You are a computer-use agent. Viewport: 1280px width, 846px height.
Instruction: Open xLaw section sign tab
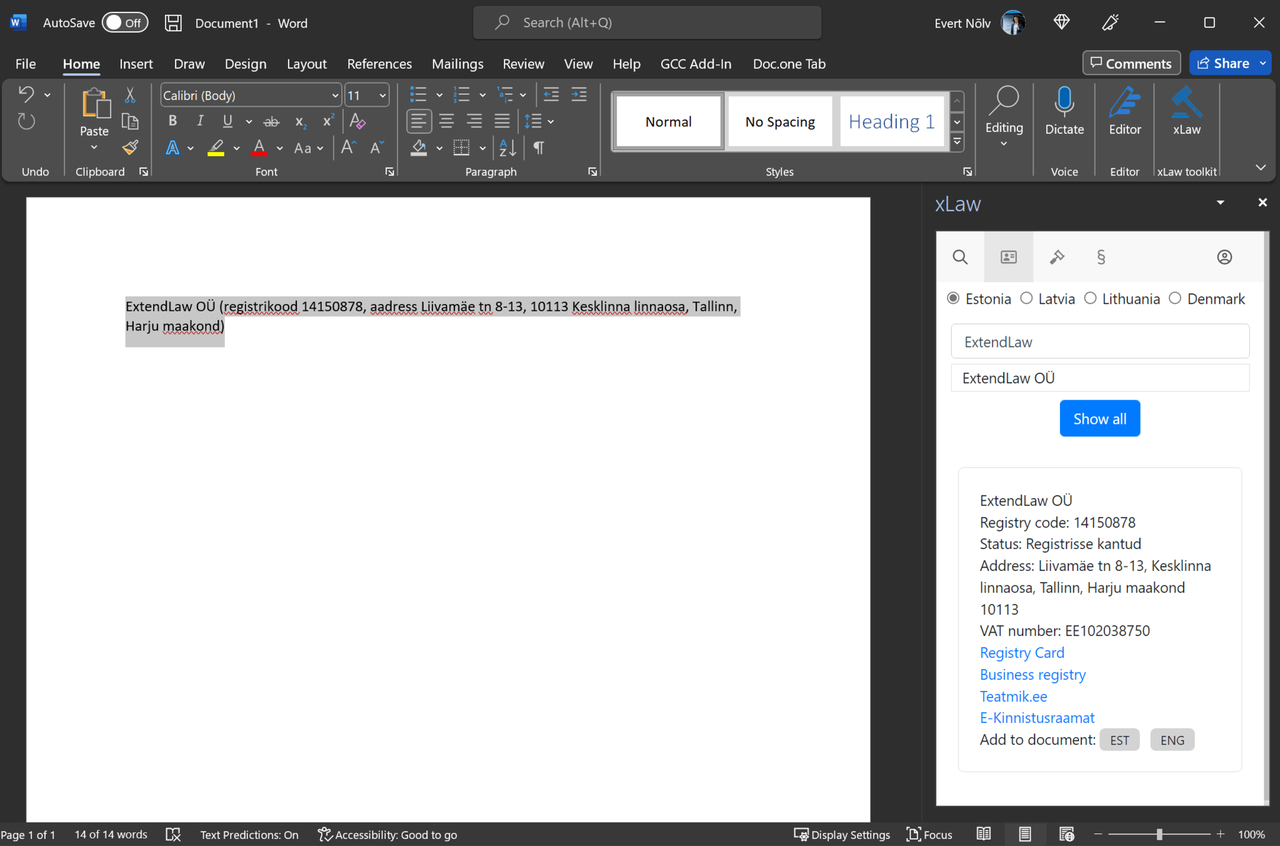pyautogui.click(x=1101, y=257)
